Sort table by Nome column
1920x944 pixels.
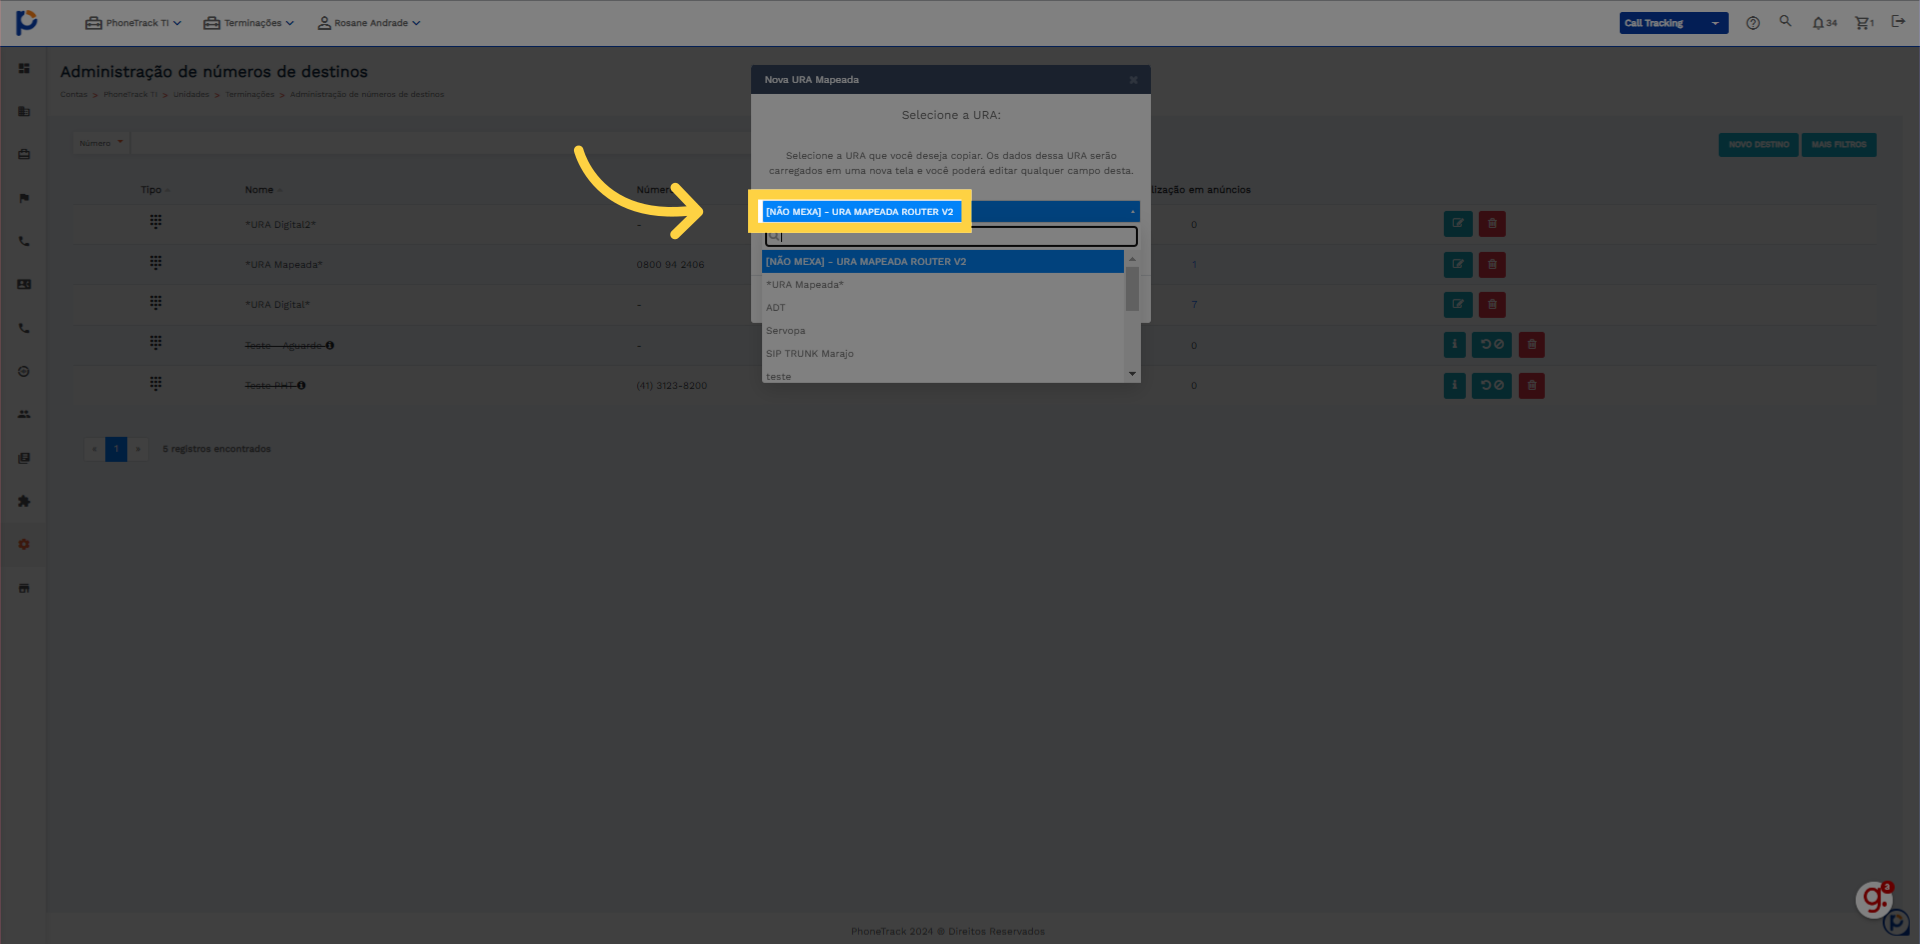264,190
